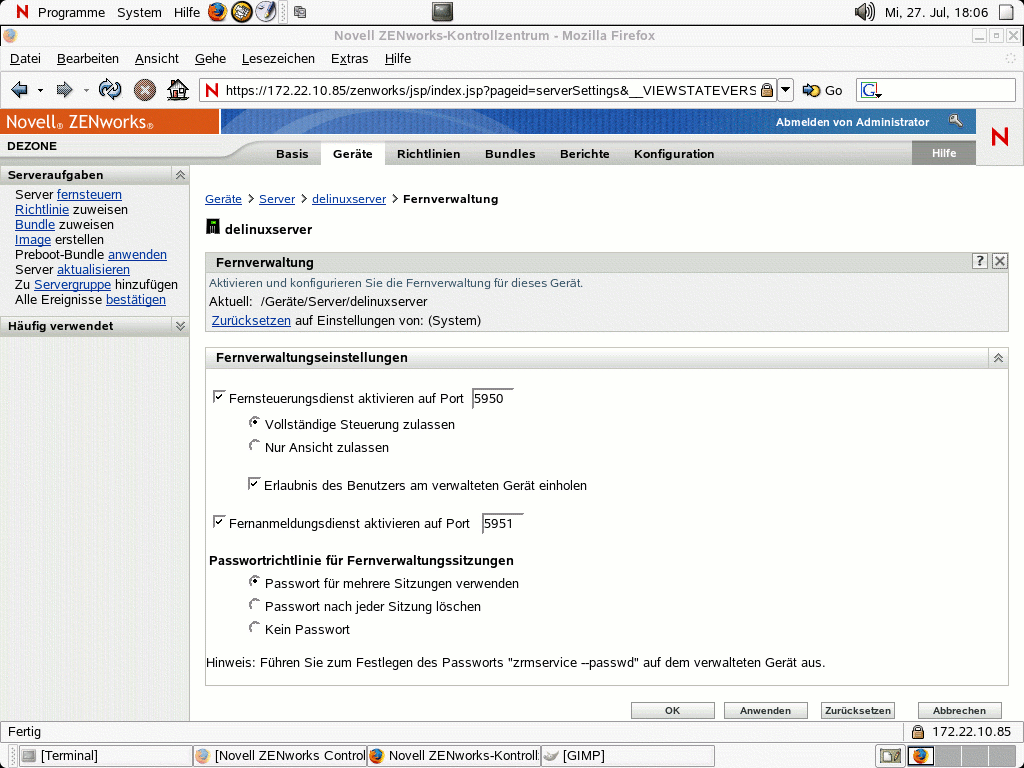Collapse the Serveraufgaben panel
1024x768 pixels.
click(180, 174)
